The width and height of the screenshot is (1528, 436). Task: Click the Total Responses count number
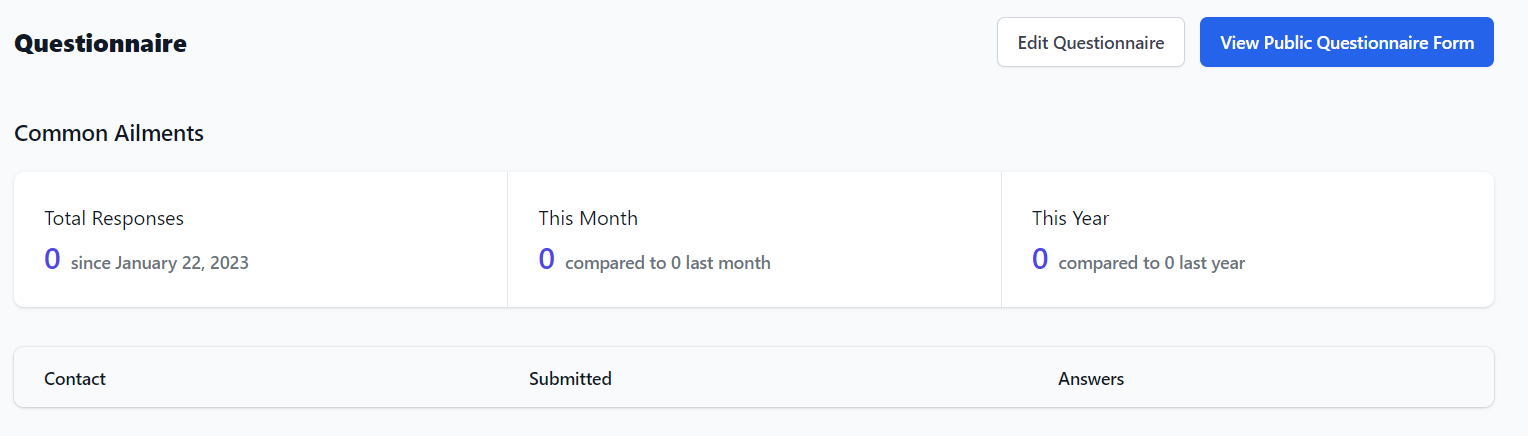pos(52,260)
